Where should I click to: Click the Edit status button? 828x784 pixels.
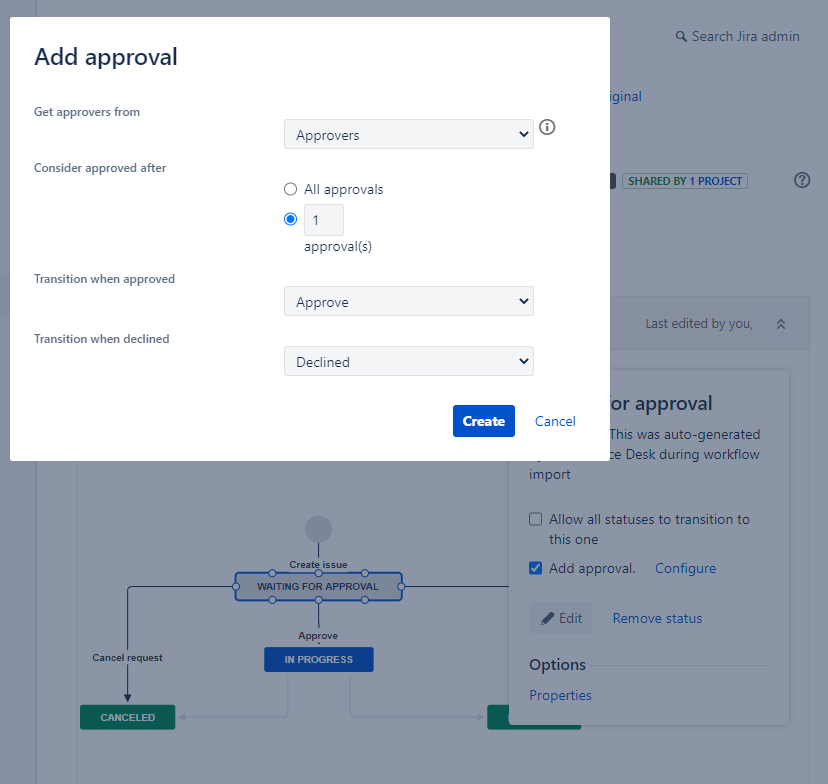[561, 618]
